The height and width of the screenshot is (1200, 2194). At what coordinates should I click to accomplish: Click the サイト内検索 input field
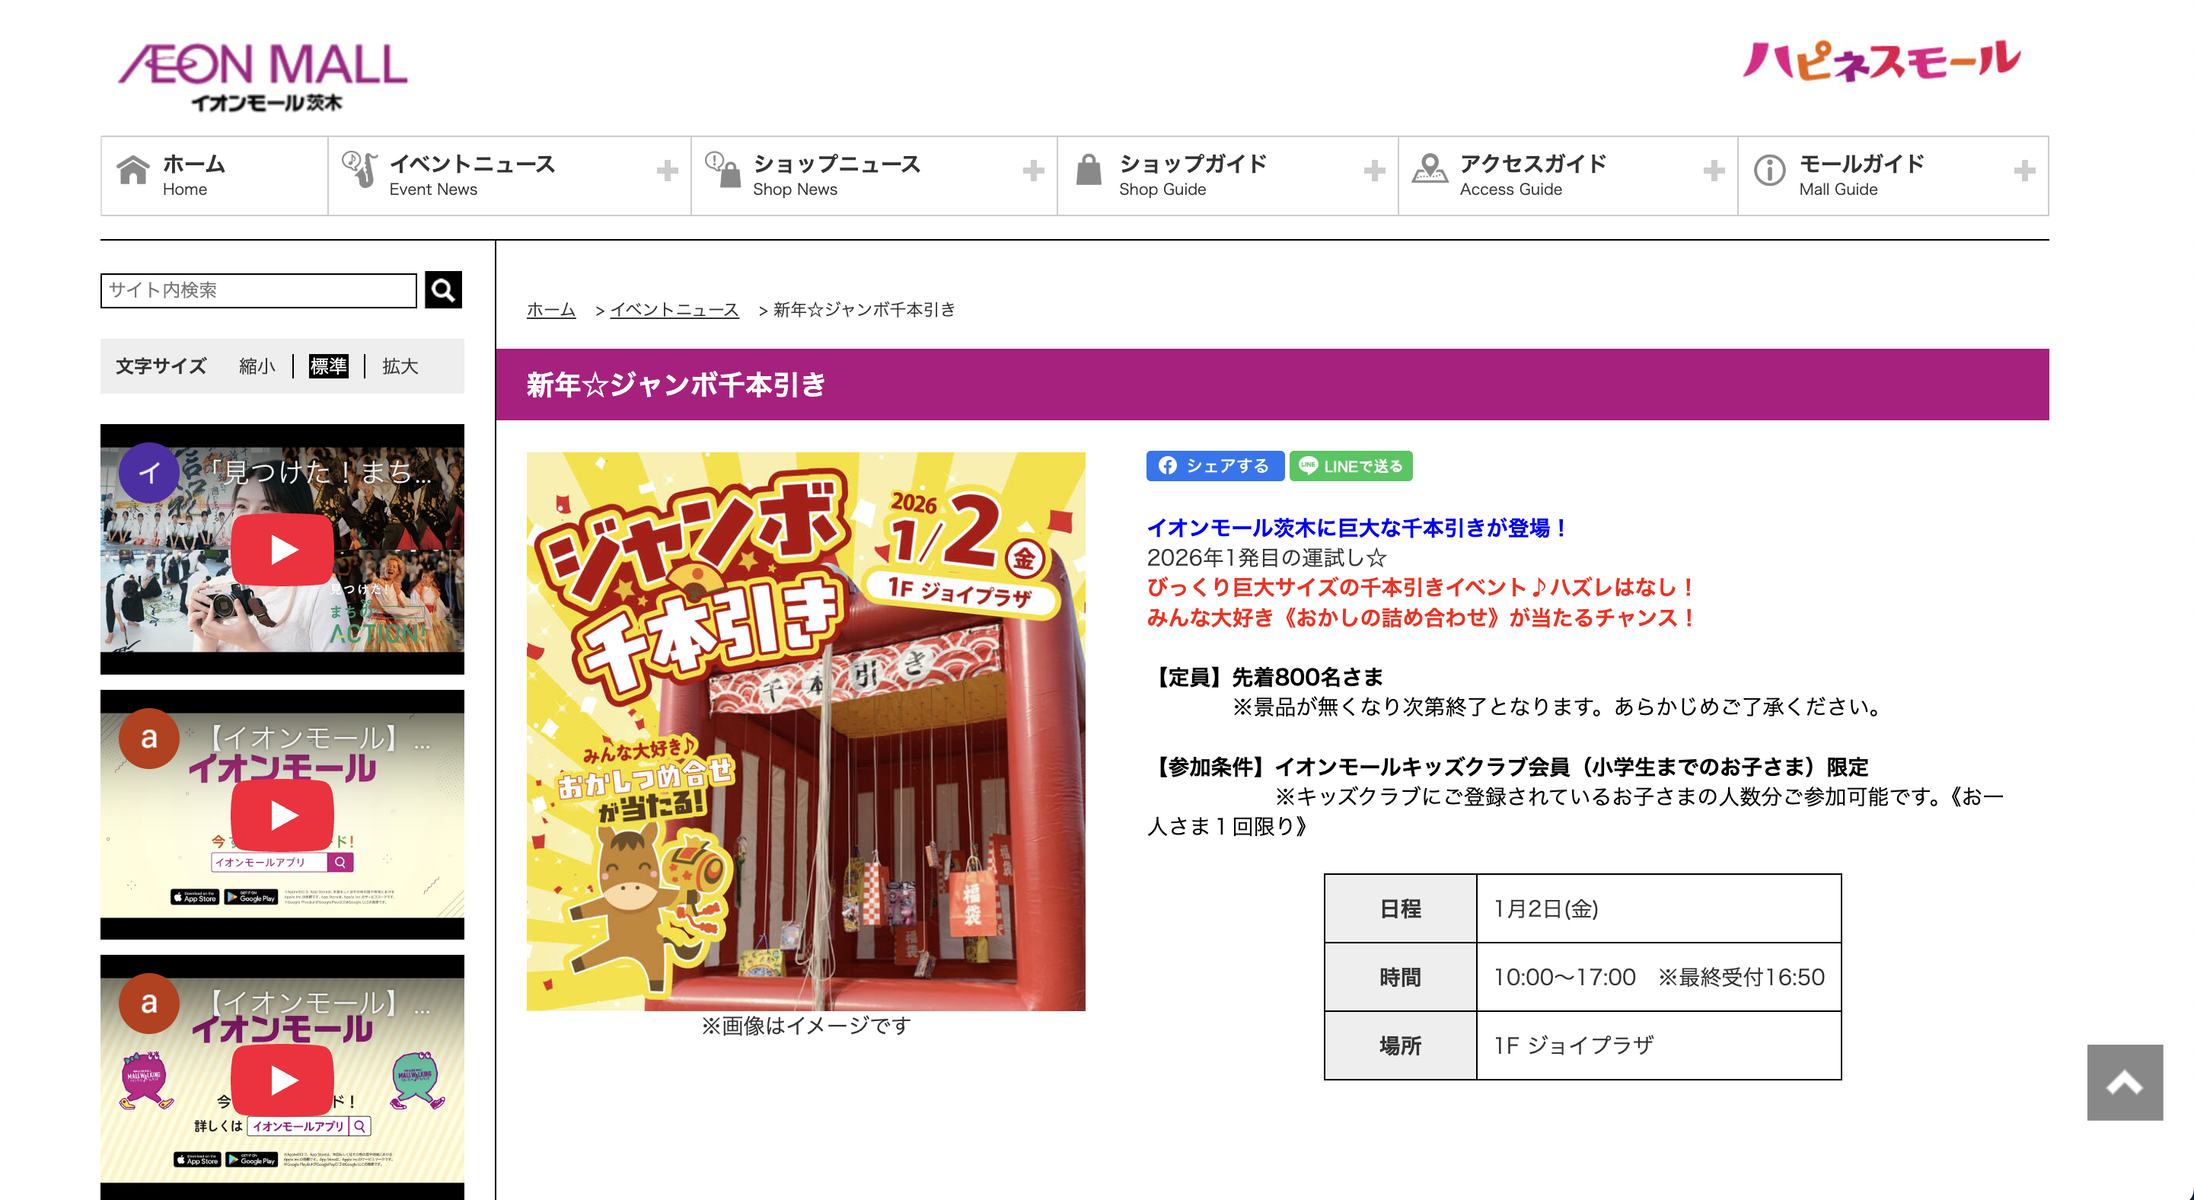(x=258, y=290)
